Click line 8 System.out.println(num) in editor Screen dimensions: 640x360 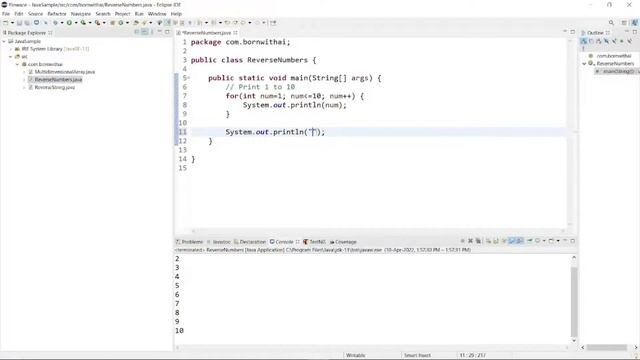294,105
